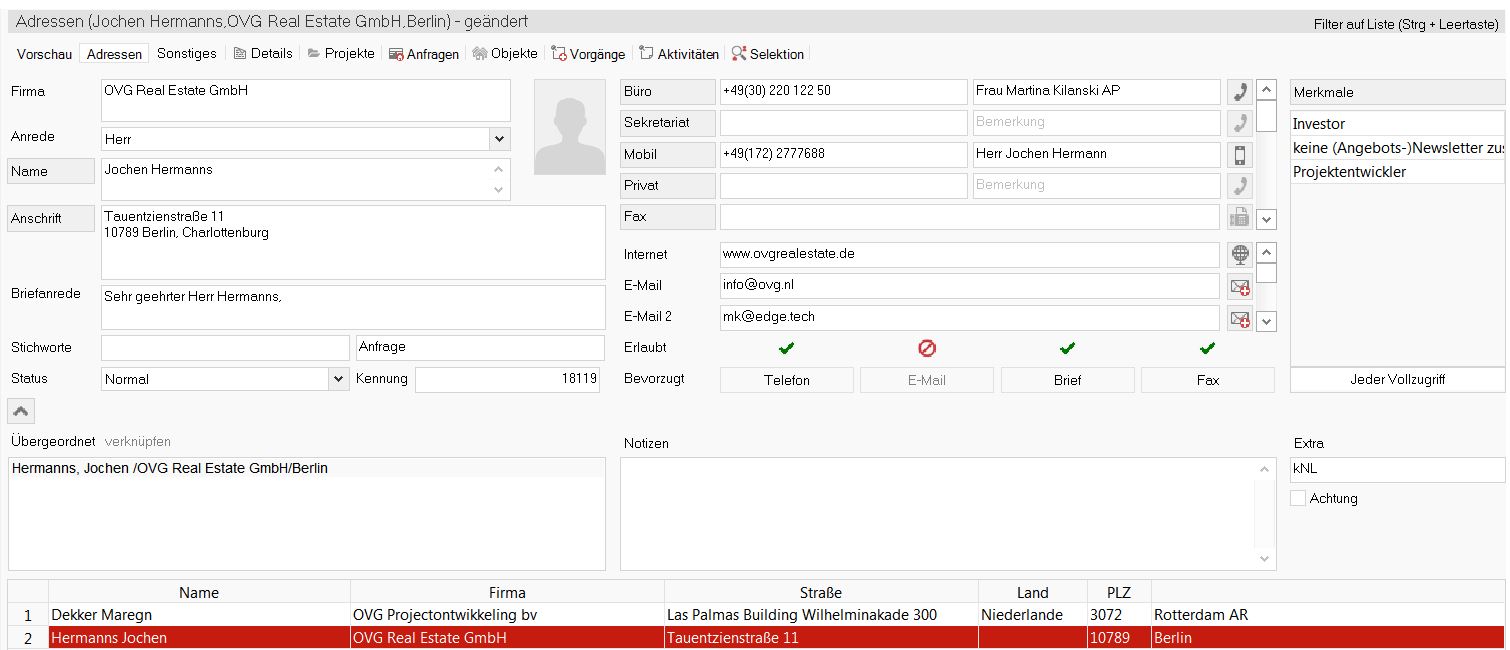Viewport: 1510px width, 650px height.
Task: Open the Aktivitäten tab
Action: [x=679, y=54]
